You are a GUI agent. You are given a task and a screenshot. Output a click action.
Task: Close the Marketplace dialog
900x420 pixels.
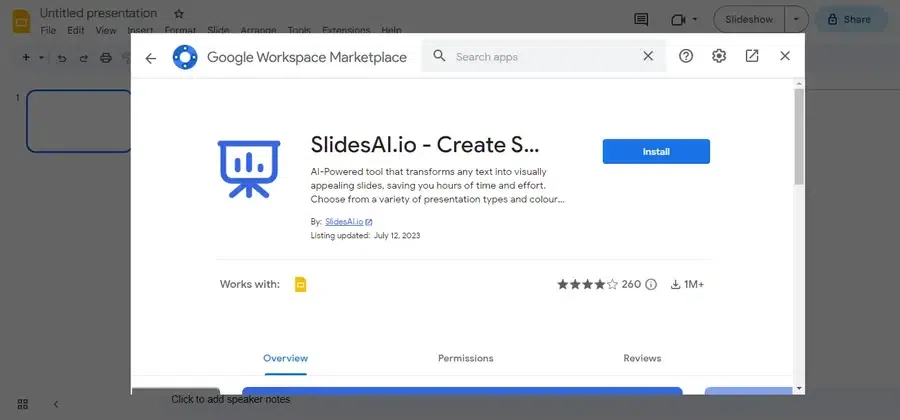(x=785, y=56)
